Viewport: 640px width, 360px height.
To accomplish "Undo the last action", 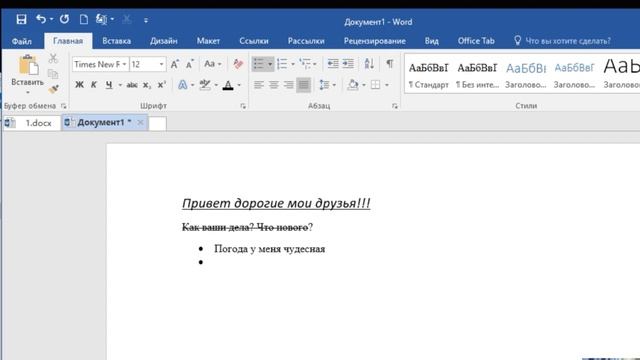I will [41, 19].
